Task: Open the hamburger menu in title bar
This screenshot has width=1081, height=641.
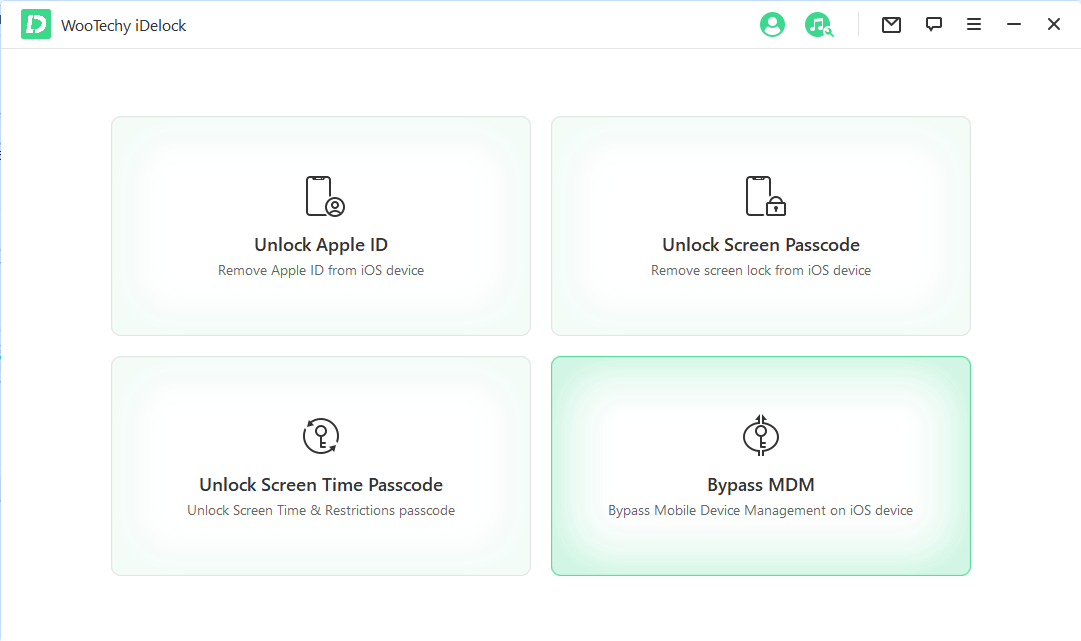Action: [x=974, y=25]
